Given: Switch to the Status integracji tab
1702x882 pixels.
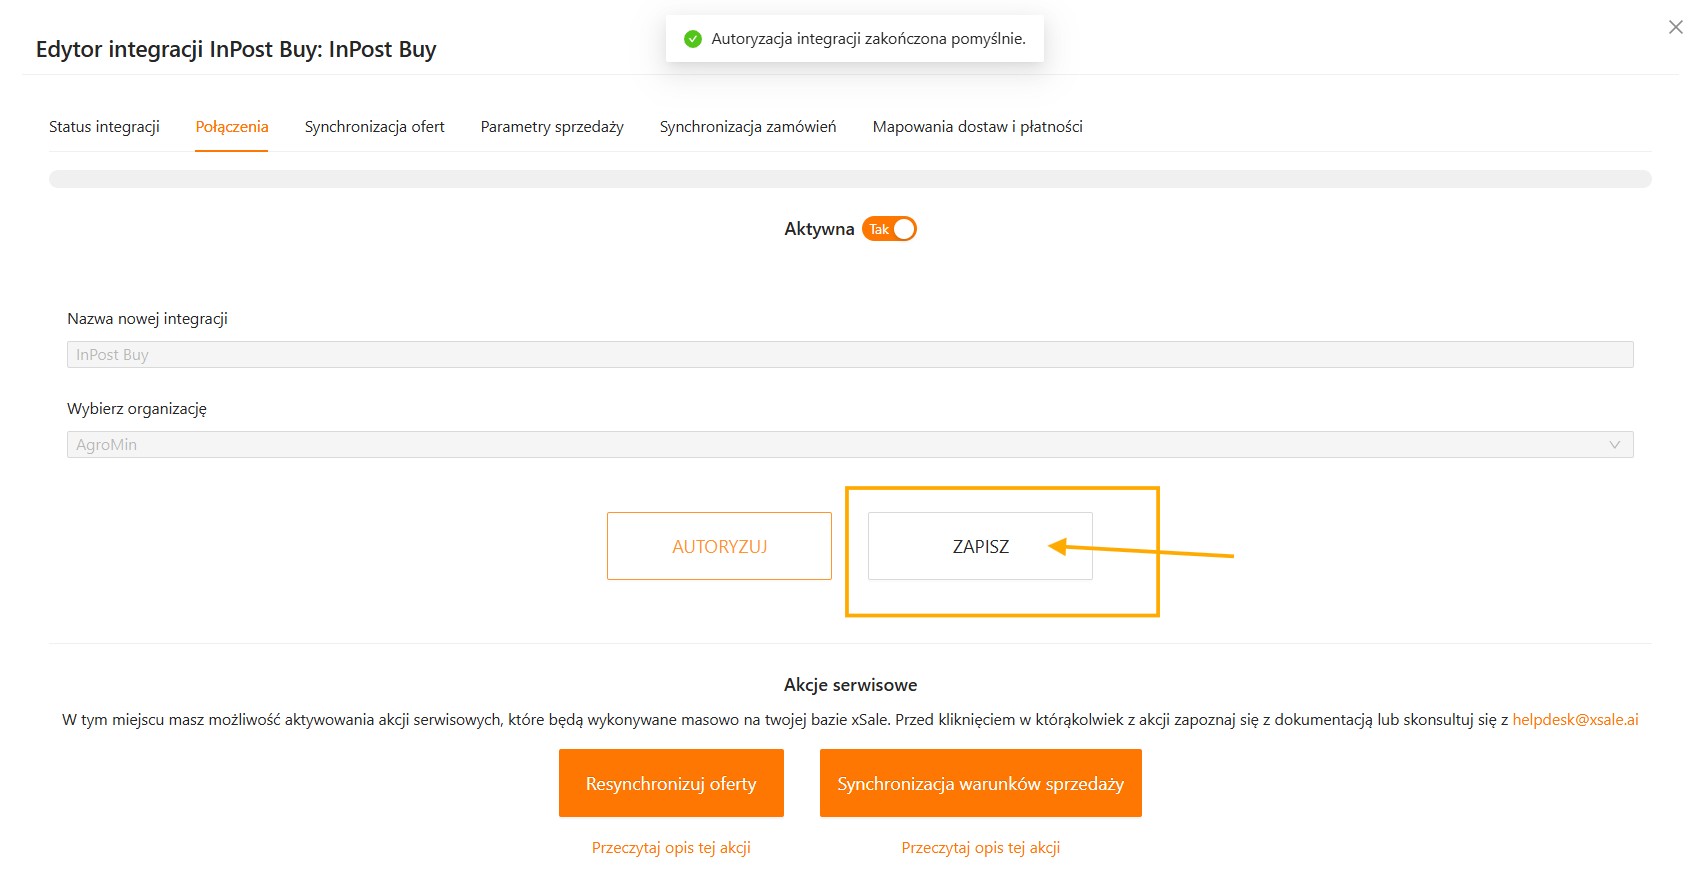Looking at the screenshot, I should point(104,127).
